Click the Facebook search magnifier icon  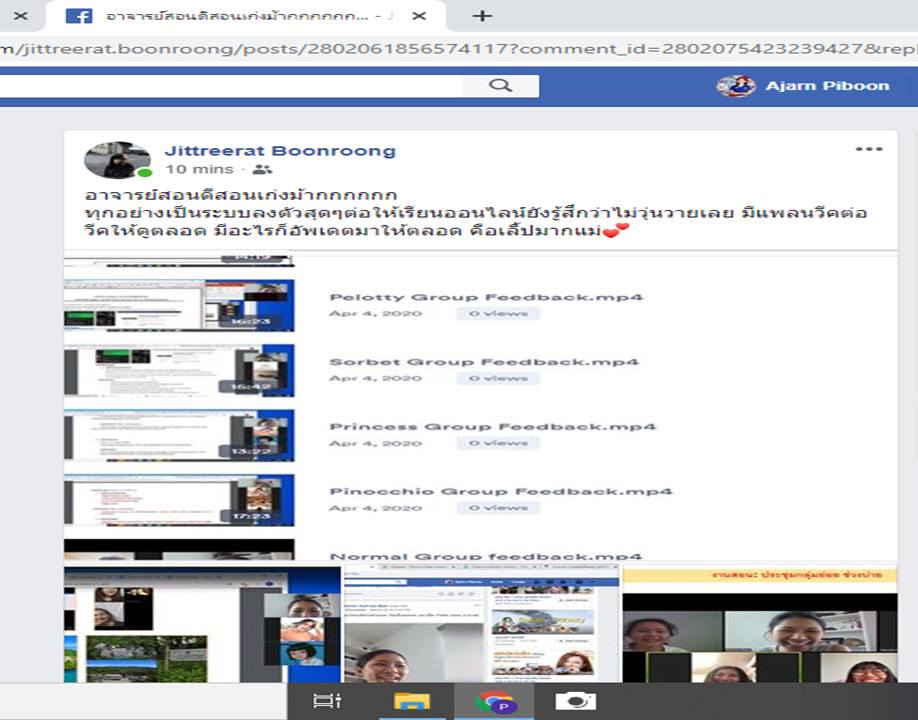coord(500,86)
